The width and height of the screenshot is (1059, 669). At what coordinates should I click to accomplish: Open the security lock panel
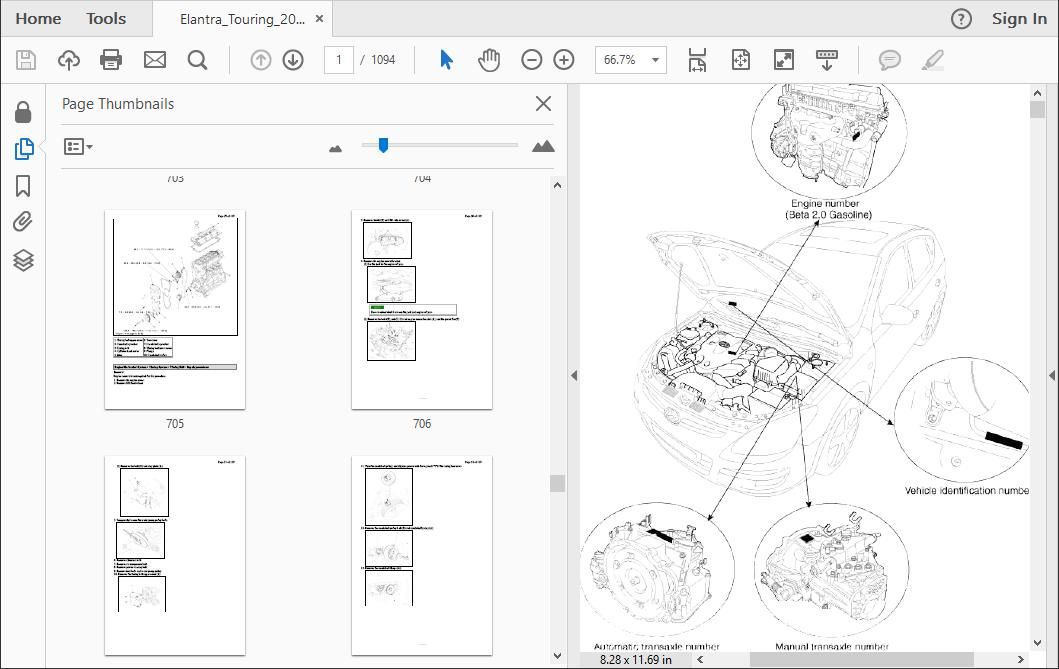23,112
